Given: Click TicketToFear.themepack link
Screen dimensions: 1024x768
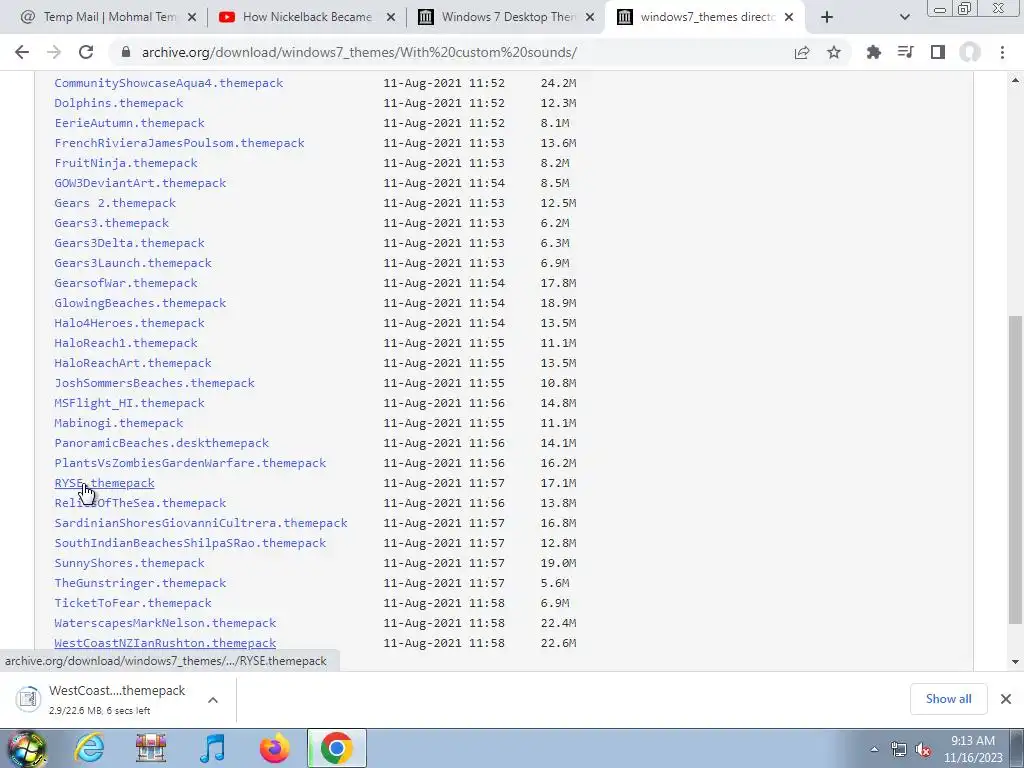Looking at the screenshot, I should coord(133,603).
